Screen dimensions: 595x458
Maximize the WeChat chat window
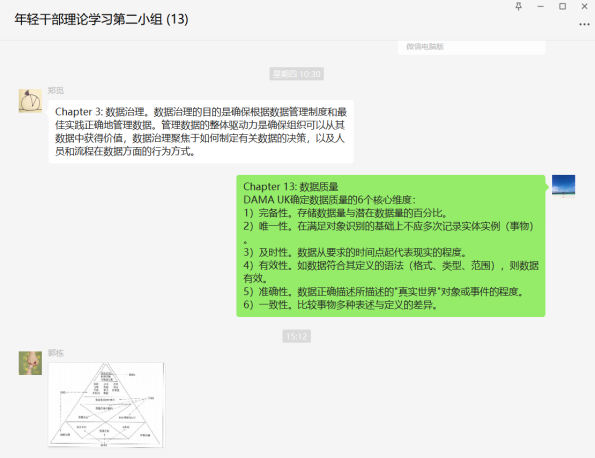click(x=563, y=6)
